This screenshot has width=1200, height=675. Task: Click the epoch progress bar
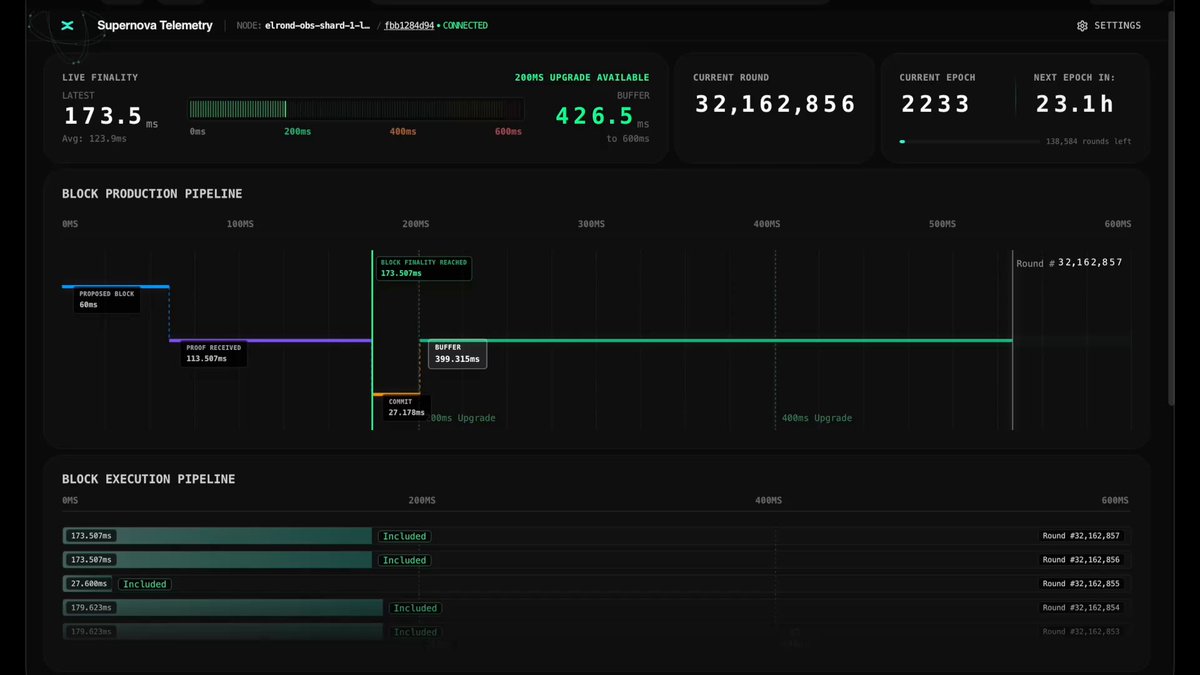pyautogui.click(x=969, y=142)
